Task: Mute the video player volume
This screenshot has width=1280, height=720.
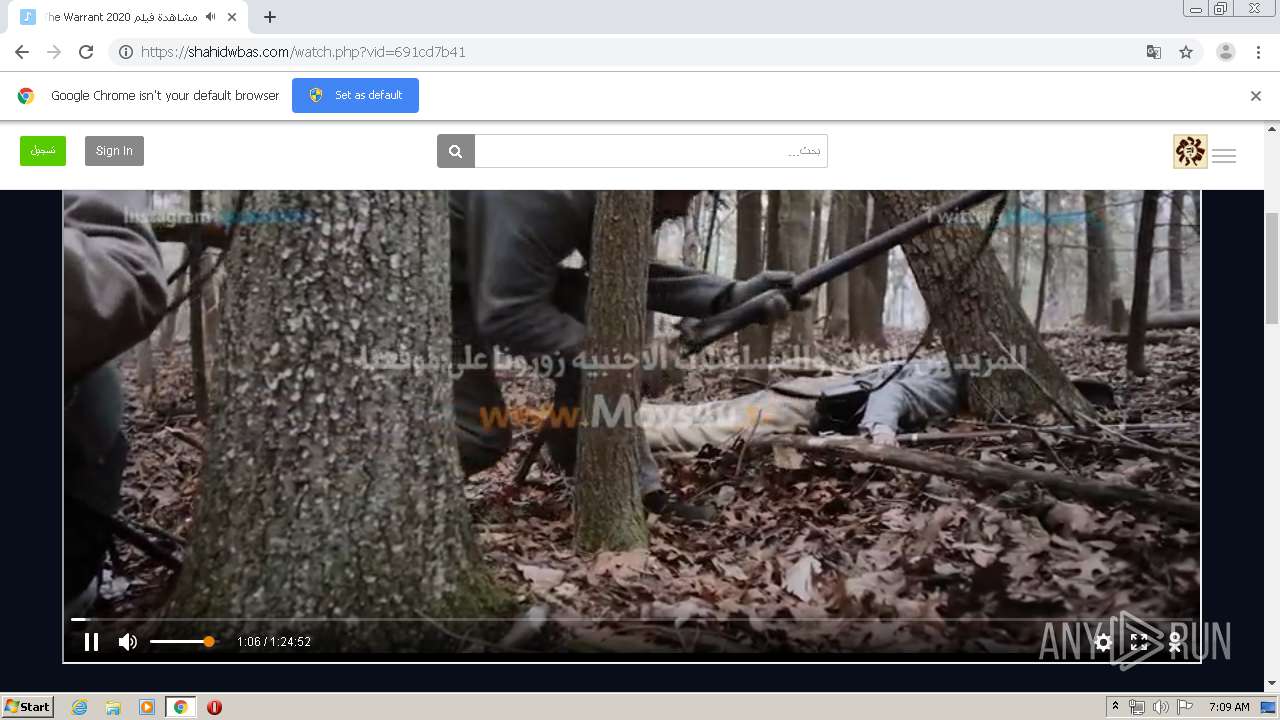Action: click(128, 642)
